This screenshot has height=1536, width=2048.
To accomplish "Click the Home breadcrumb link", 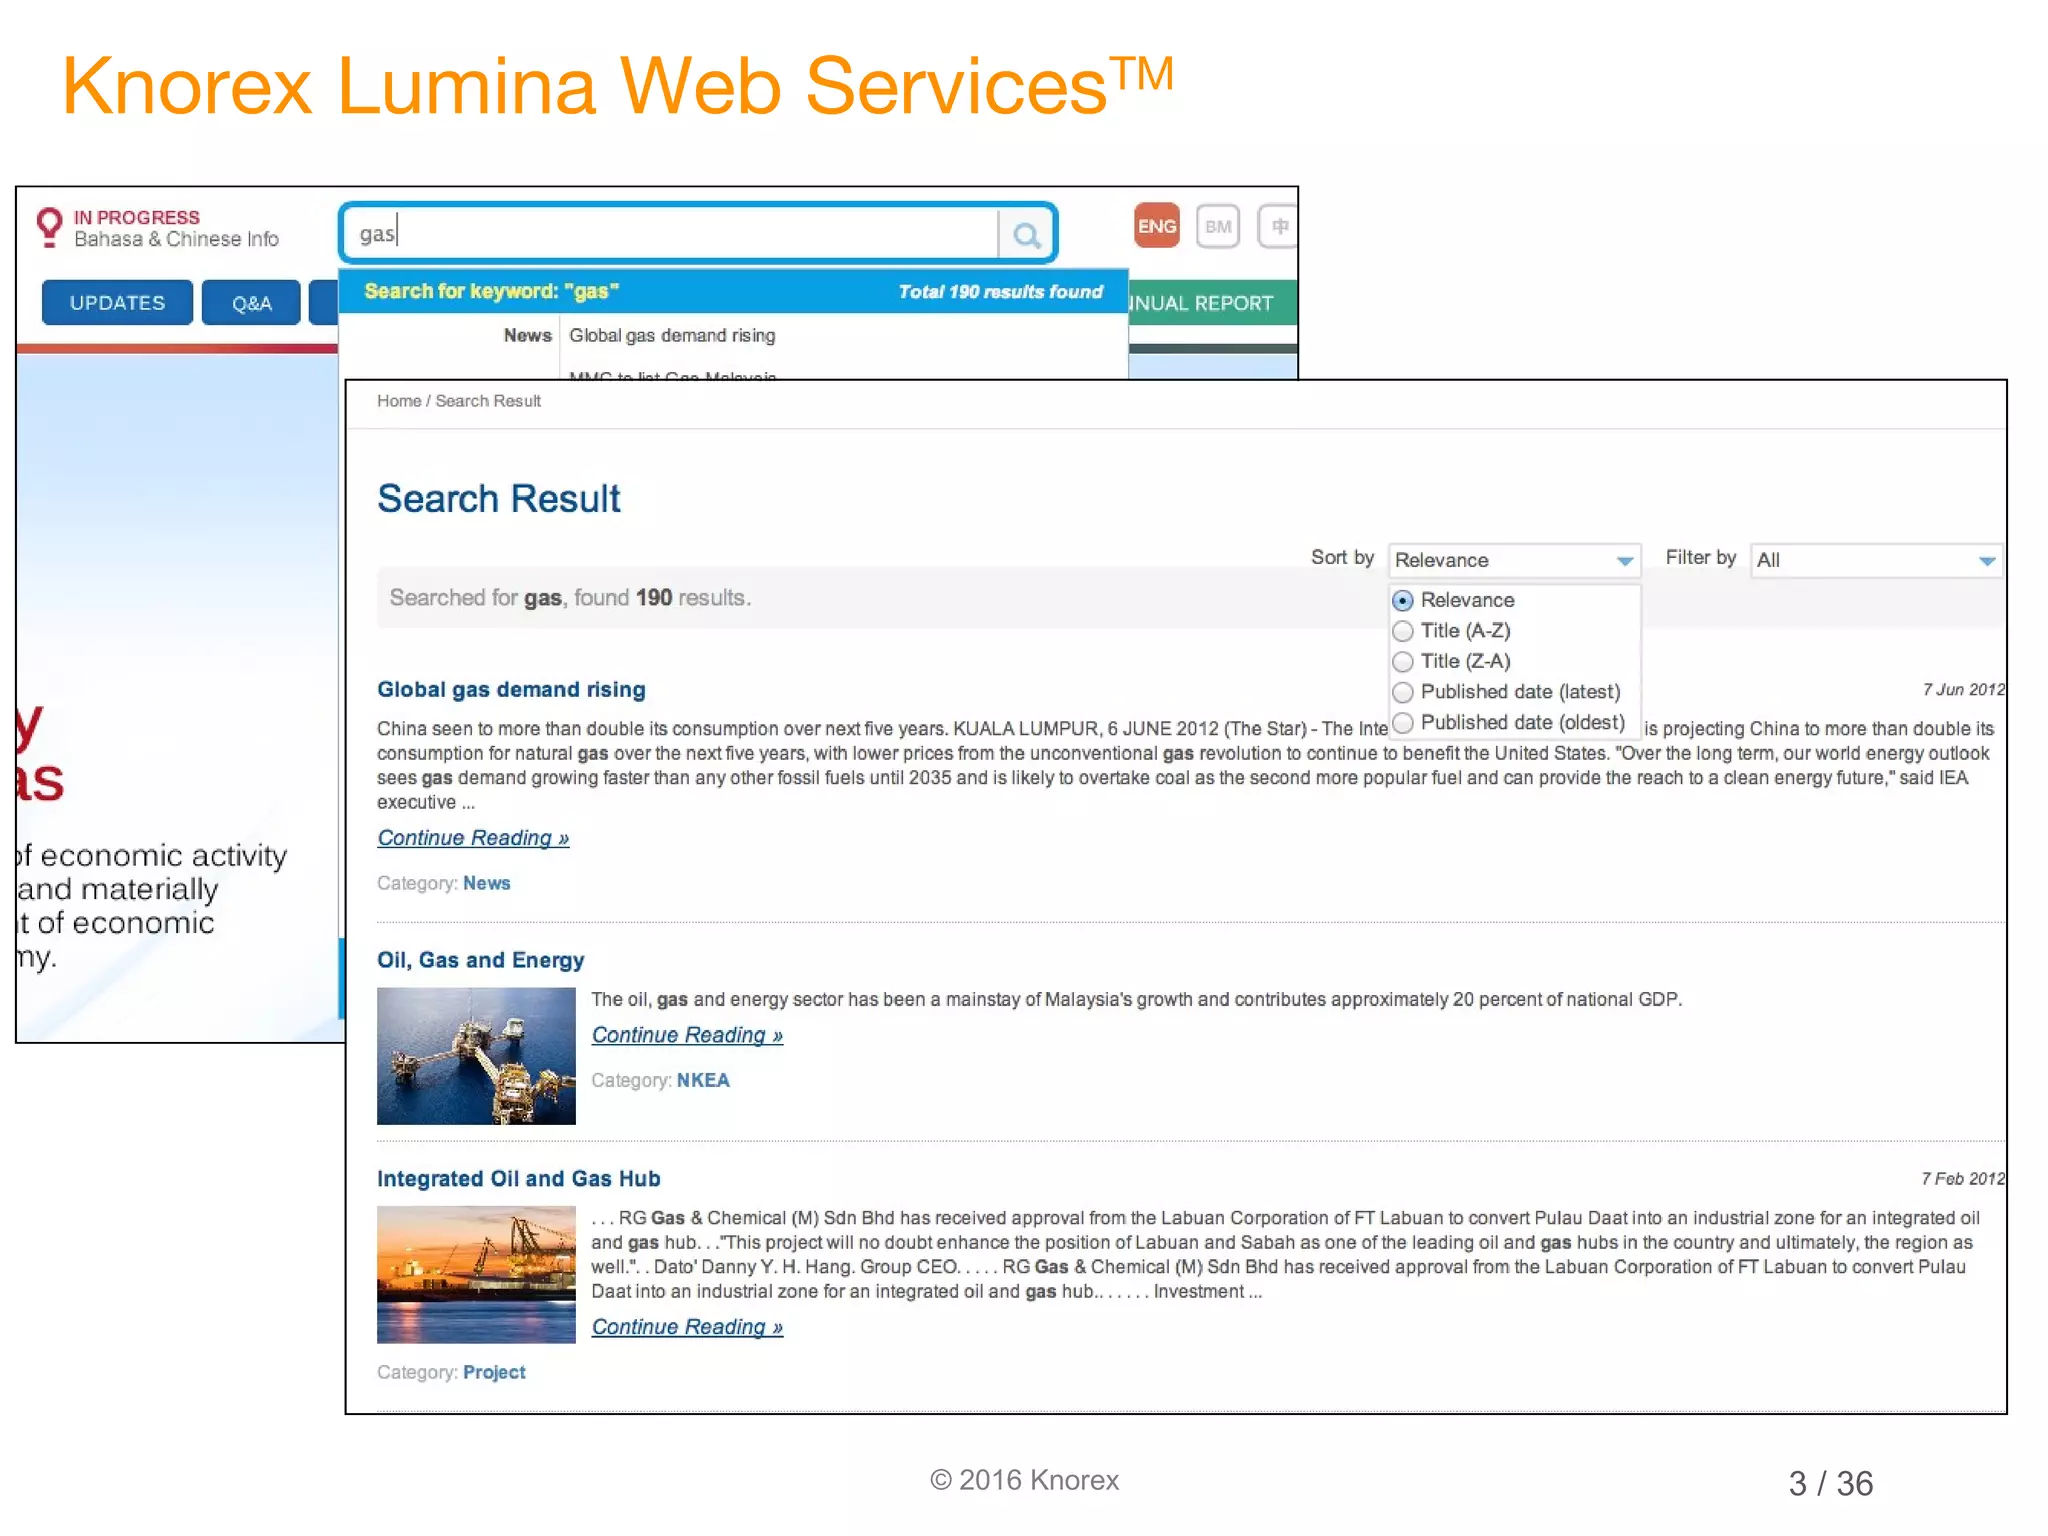I will (398, 401).
